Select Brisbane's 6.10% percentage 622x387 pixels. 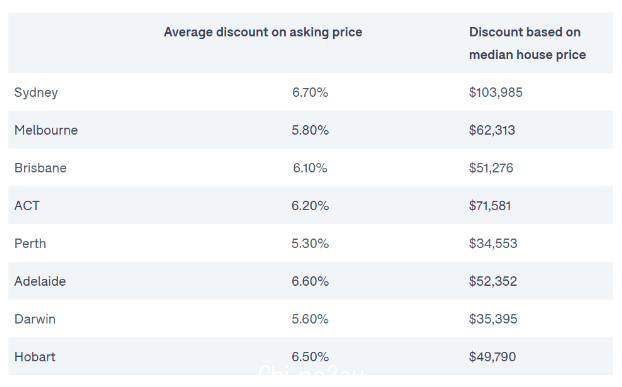click(310, 168)
